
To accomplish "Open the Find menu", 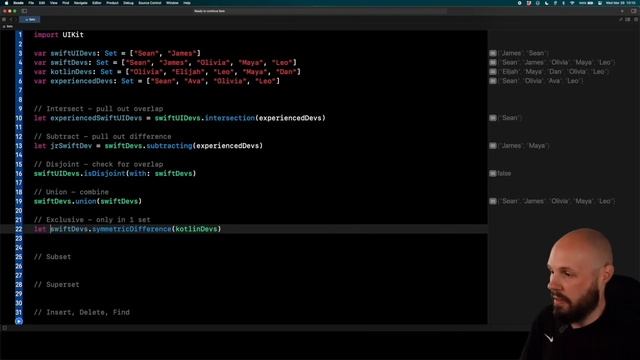I will tap(65, 3).
